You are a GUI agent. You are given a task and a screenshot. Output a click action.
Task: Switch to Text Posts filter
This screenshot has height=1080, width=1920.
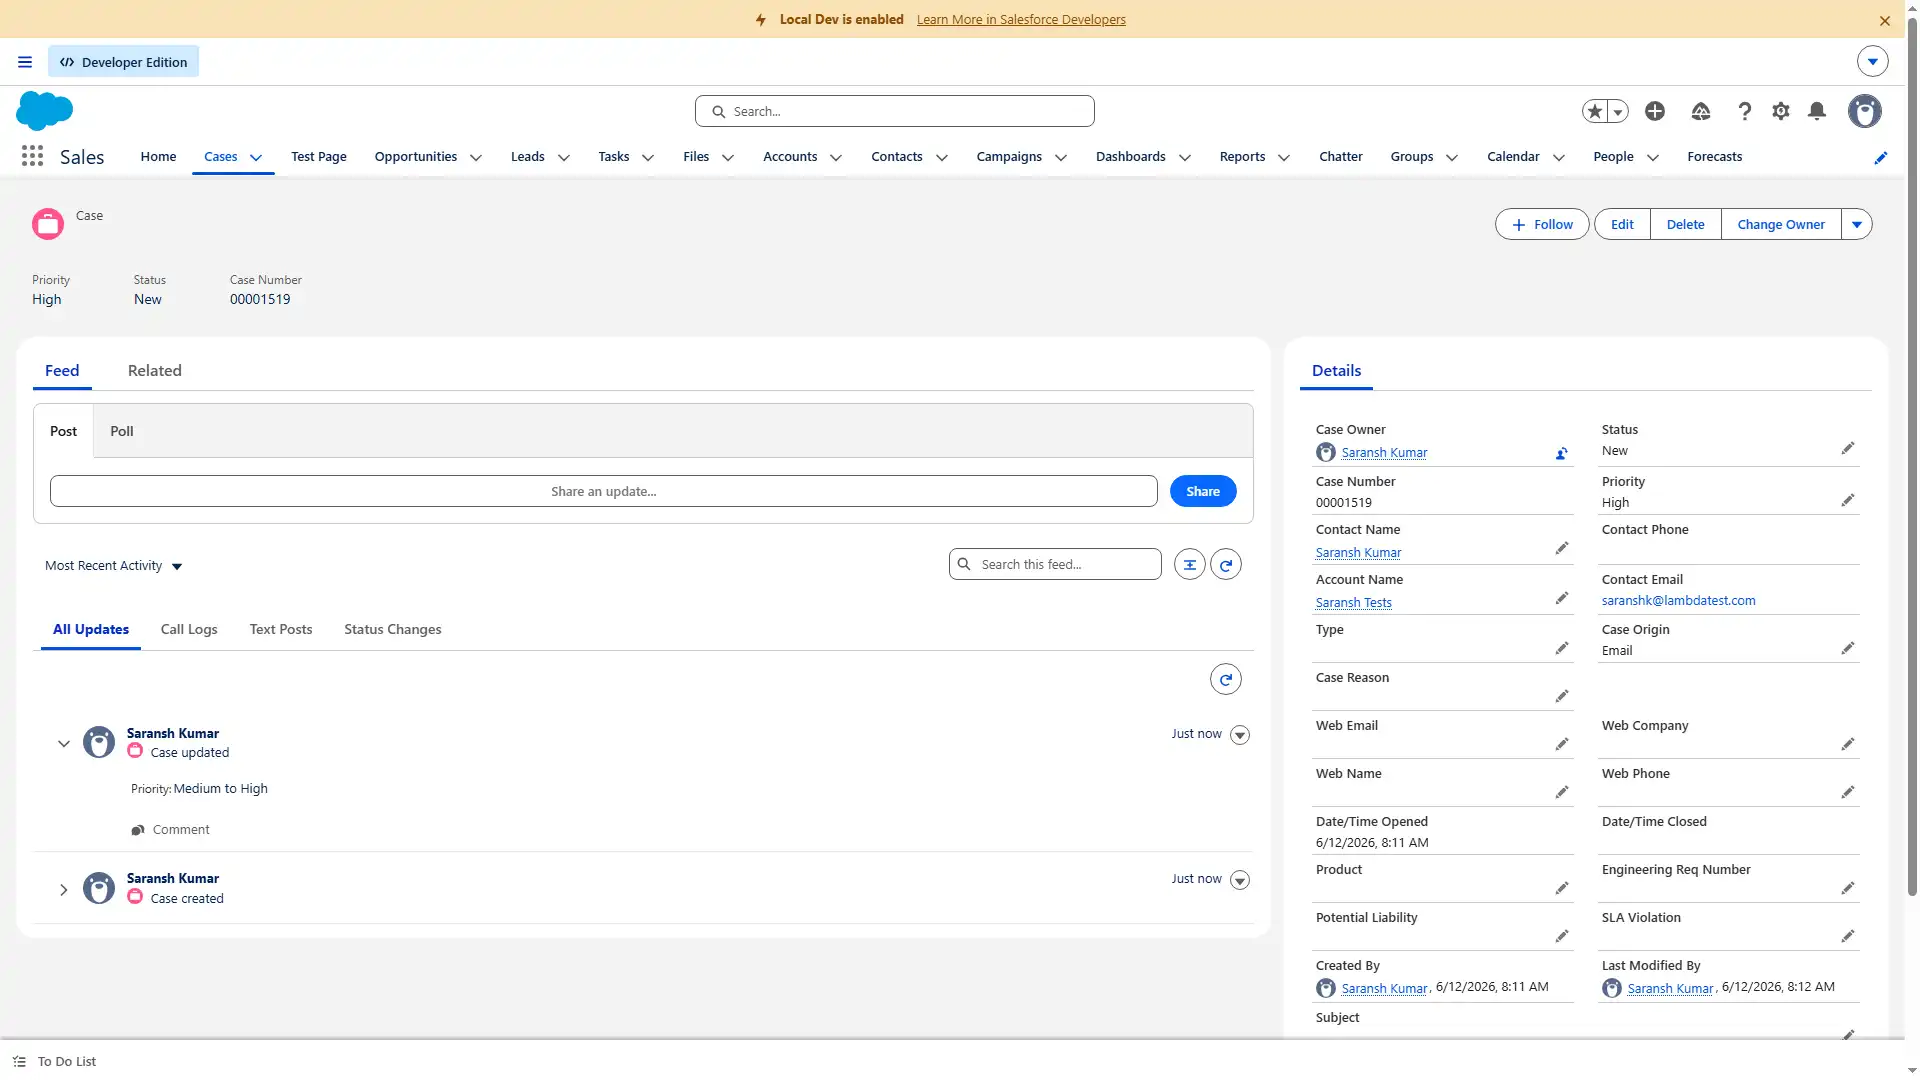pyautogui.click(x=281, y=629)
